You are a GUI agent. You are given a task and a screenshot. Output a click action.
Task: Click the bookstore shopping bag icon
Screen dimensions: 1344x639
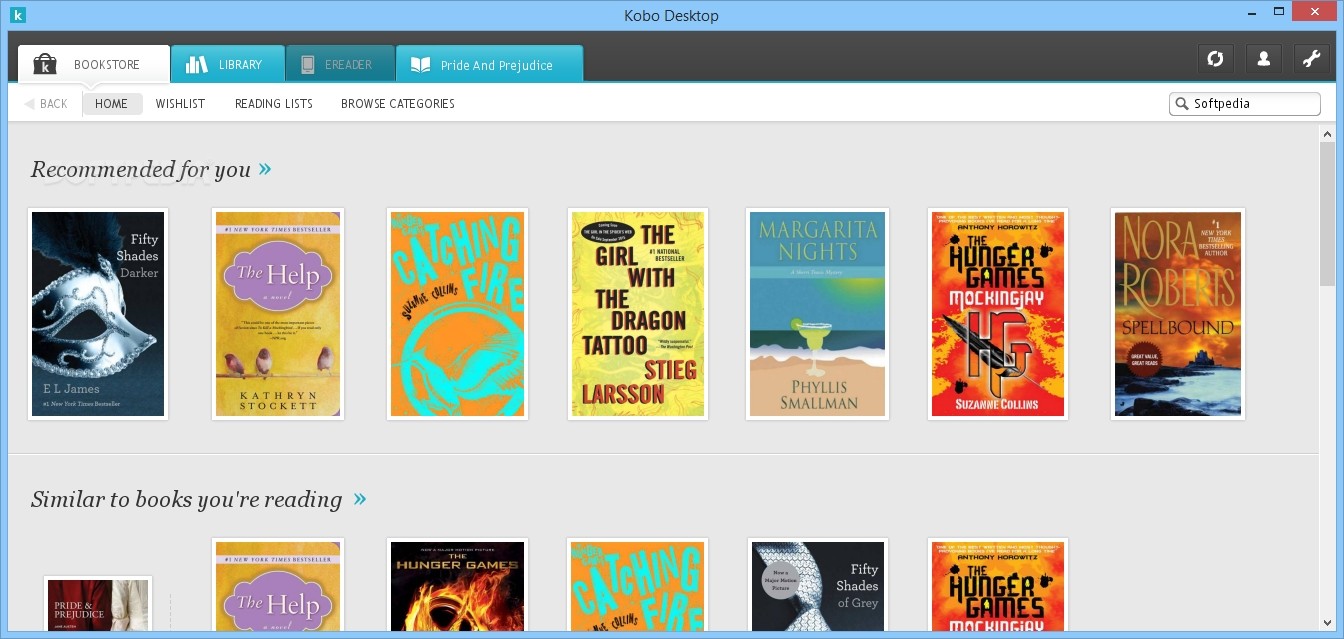(x=45, y=64)
